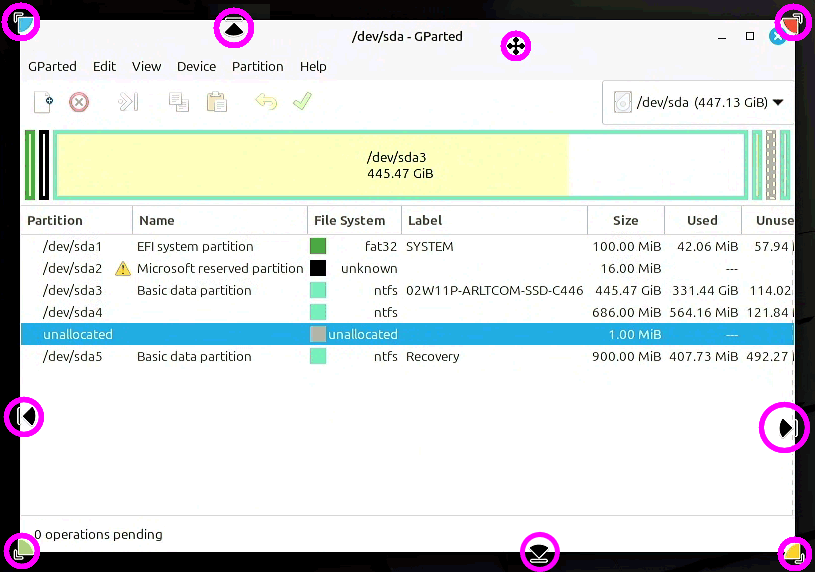Open the /dev/sda device selector dropdown
This screenshot has height=572, width=815.
(x=698, y=102)
